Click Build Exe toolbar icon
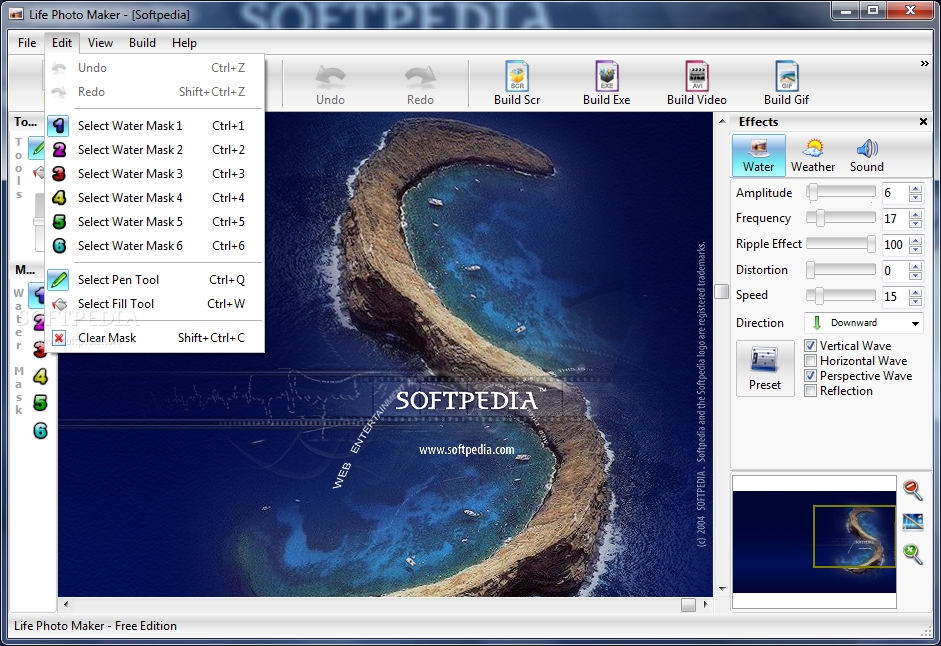The image size is (941, 646). (x=606, y=83)
